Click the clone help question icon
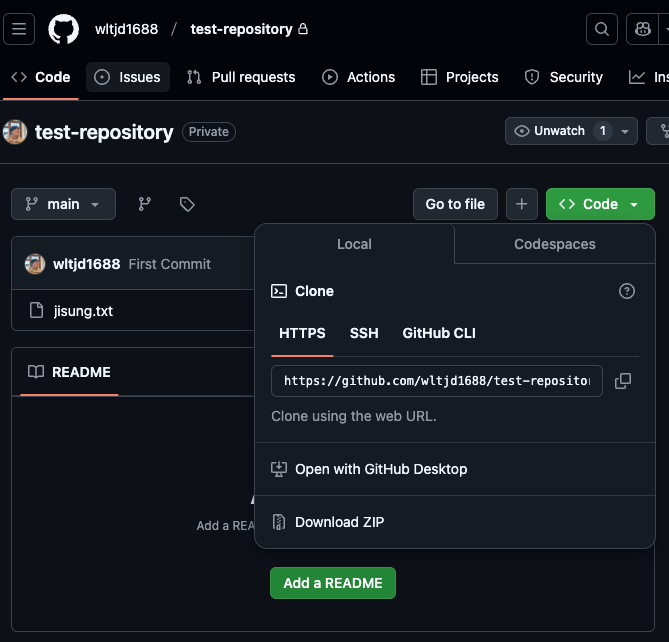Image resolution: width=669 pixels, height=642 pixels. 627,291
